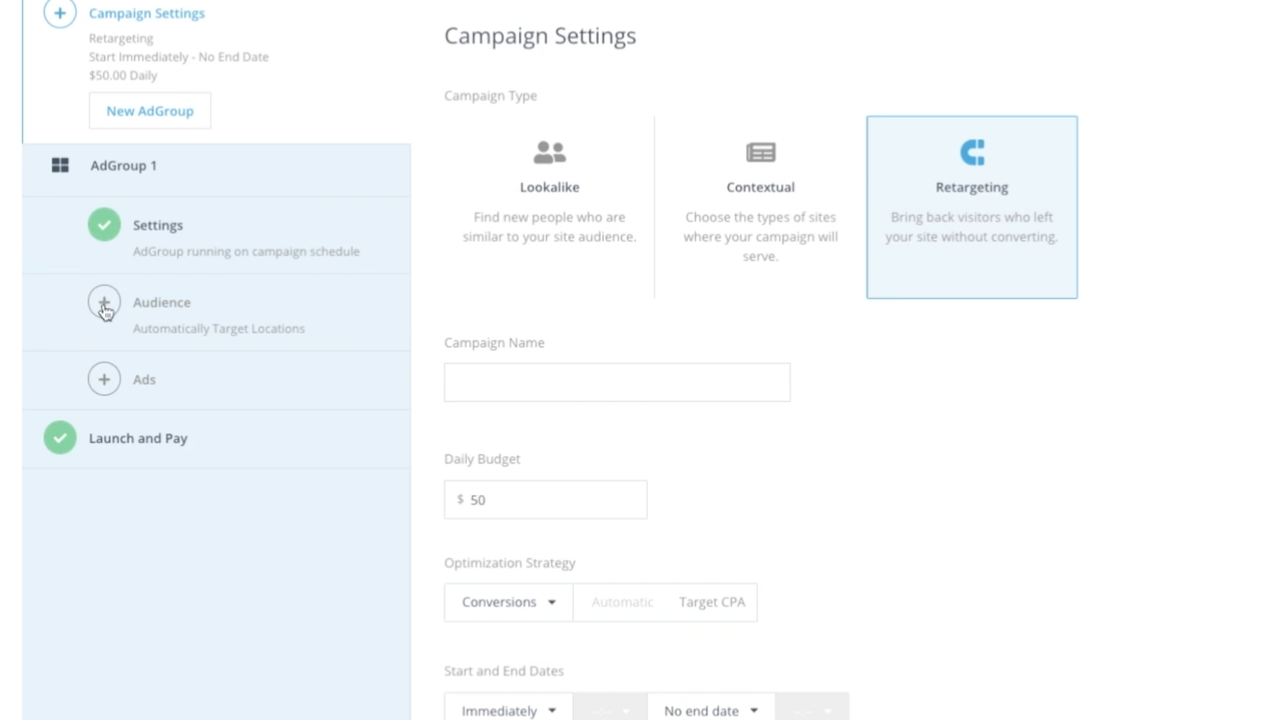Toggle the Retargeting campaign type selection
The width and height of the screenshot is (1279, 720).
[x=971, y=206]
